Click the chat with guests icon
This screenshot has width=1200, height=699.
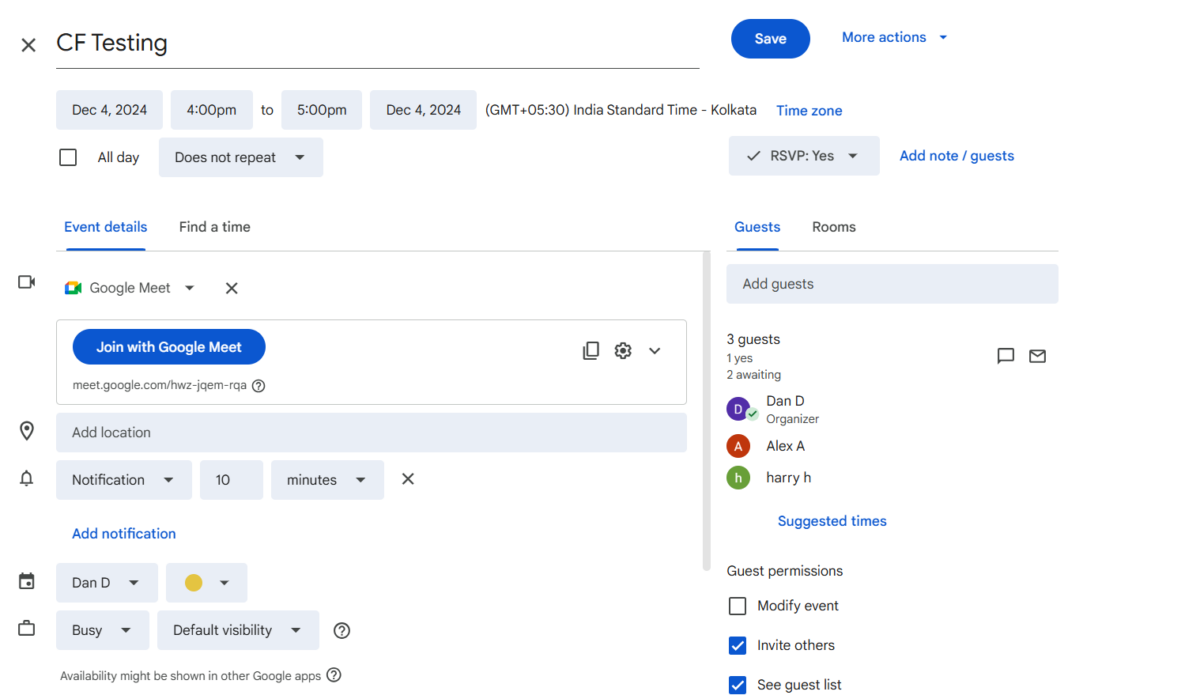coord(1006,356)
